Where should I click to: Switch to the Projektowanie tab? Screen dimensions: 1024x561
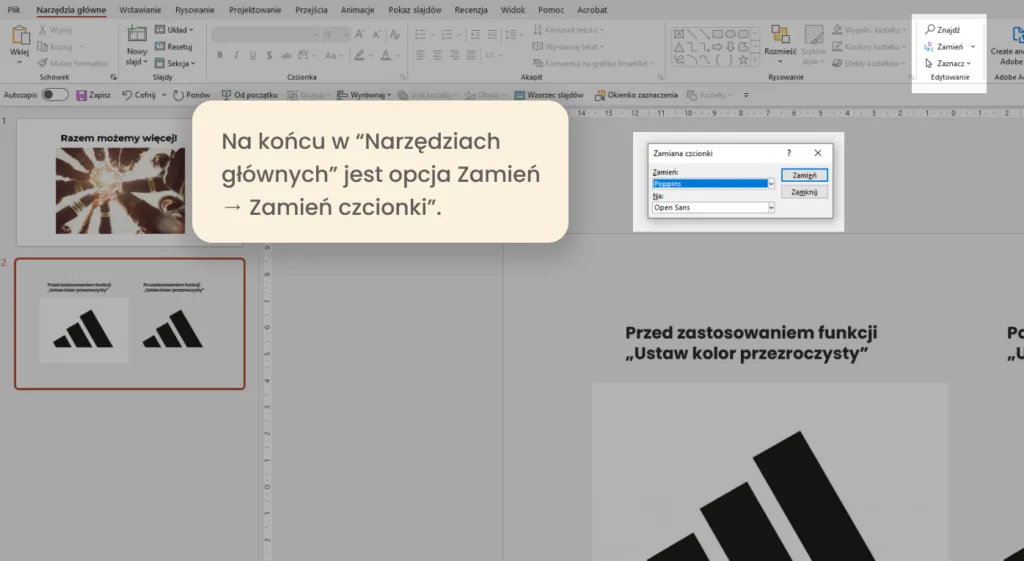(255, 10)
